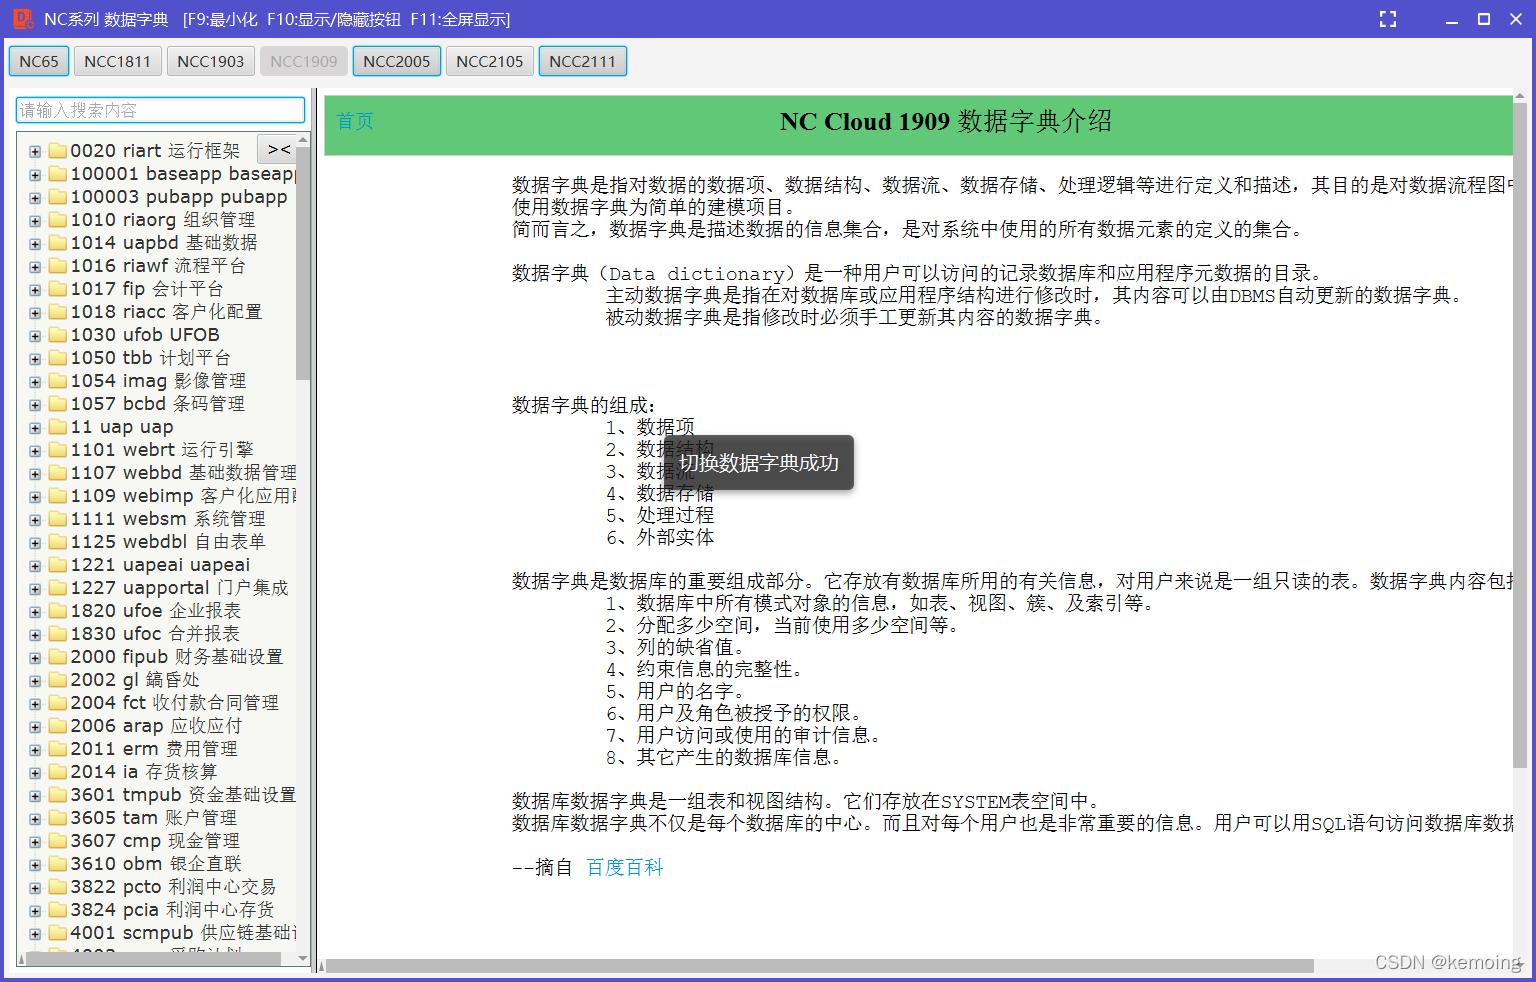This screenshot has width=1536, height=982.
Task: Click the collapse tree '><' button
Action: [279, 149]
